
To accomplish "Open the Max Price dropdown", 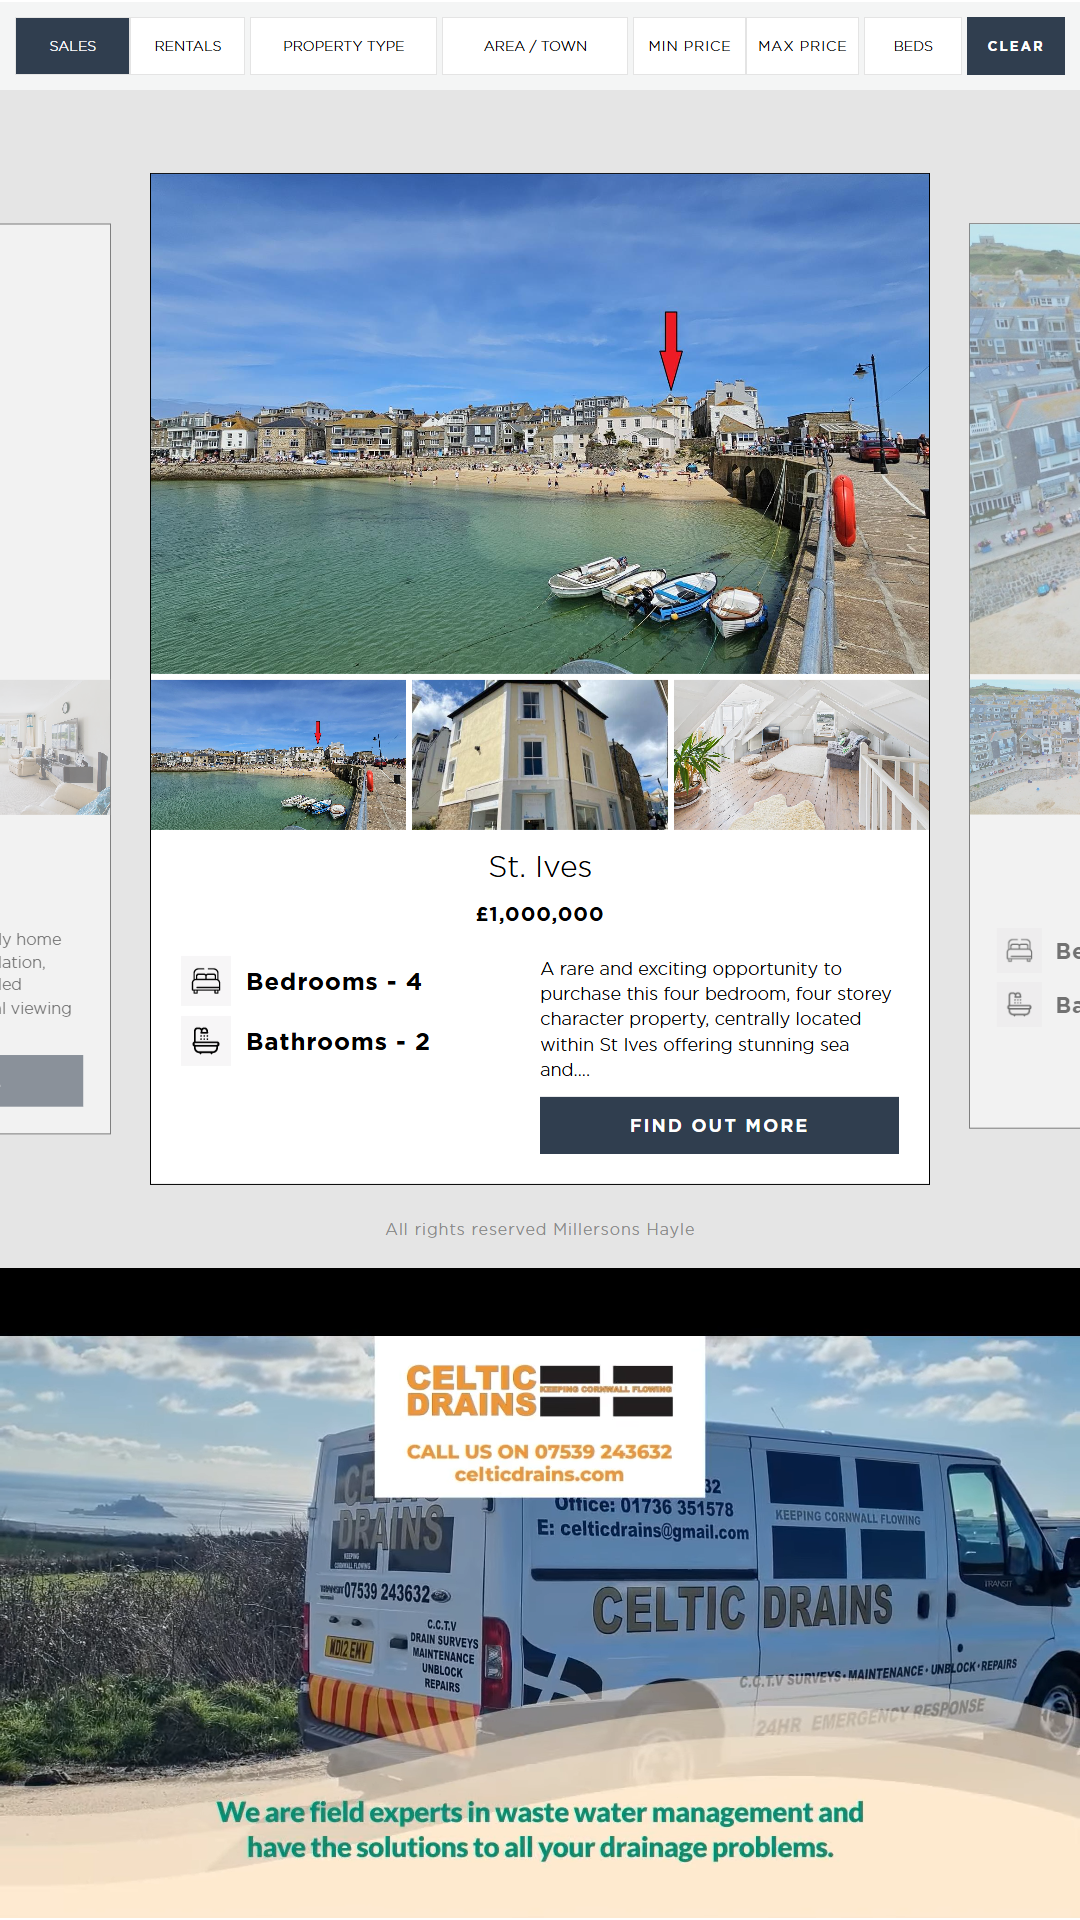I will [802, 46].
